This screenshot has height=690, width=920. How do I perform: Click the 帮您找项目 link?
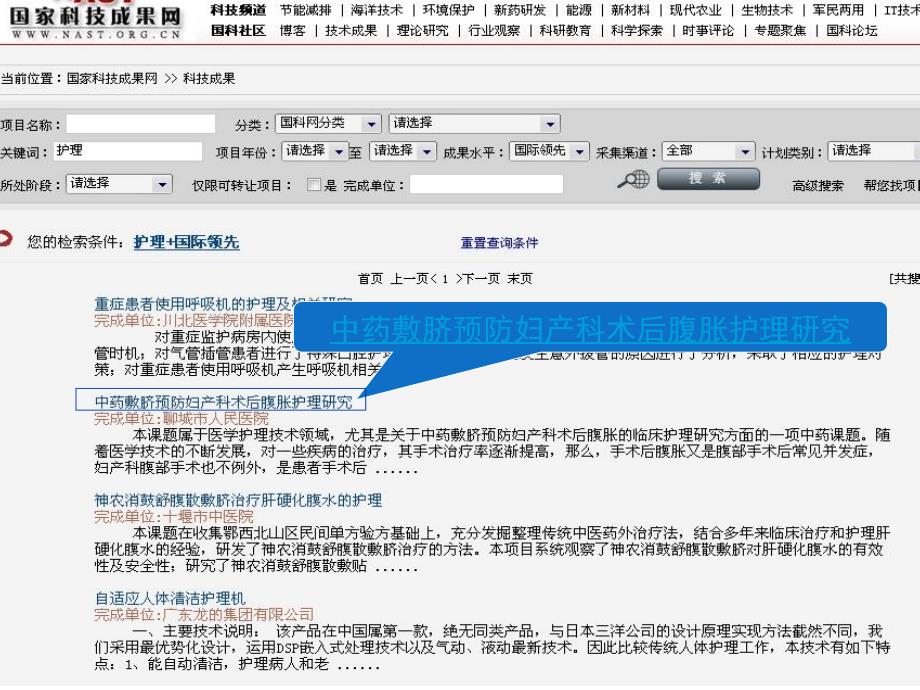pyautogui.click(x=891, y=186)
